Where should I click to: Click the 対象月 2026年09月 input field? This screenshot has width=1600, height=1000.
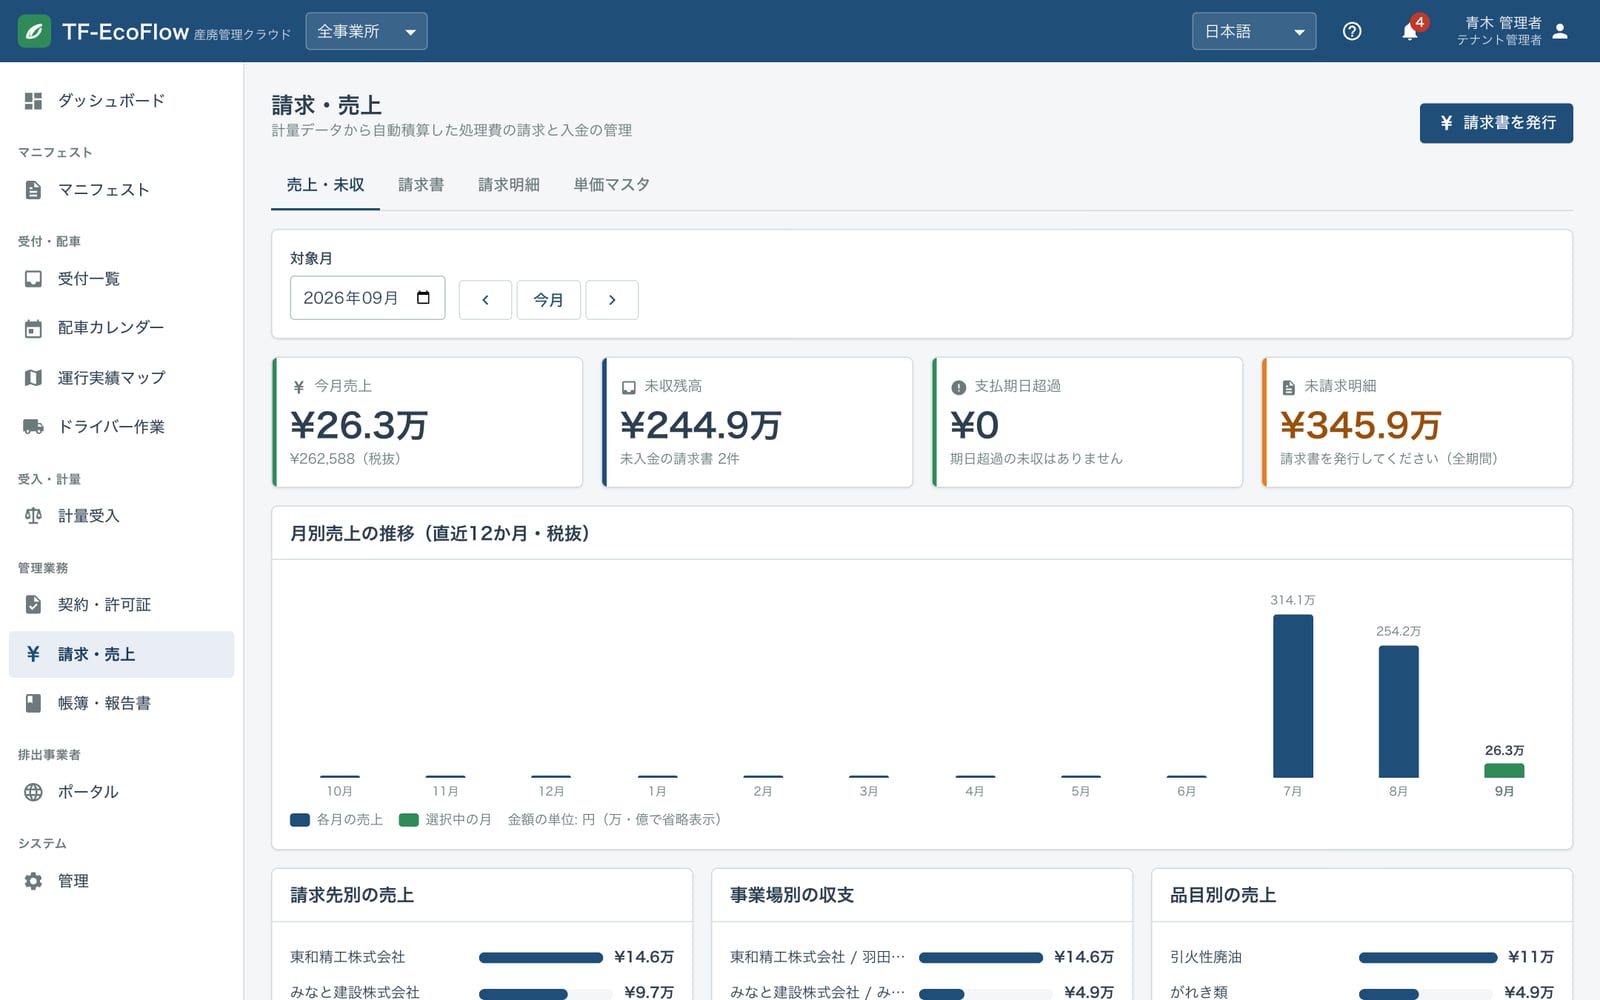(x=367, y=298)
